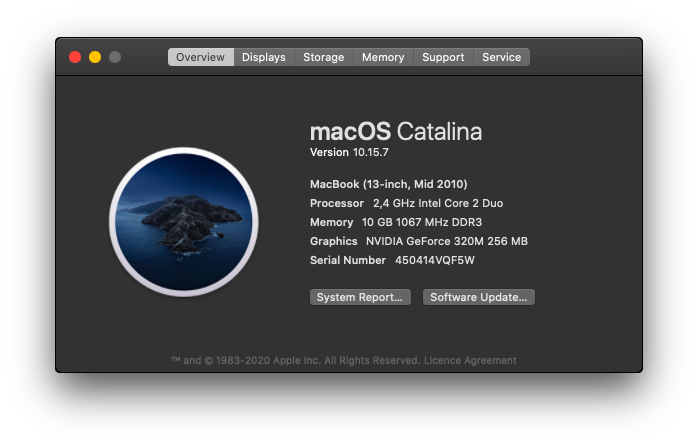
Task: Click the macOS Catalina island logo
Action: [x=184, y=222]
